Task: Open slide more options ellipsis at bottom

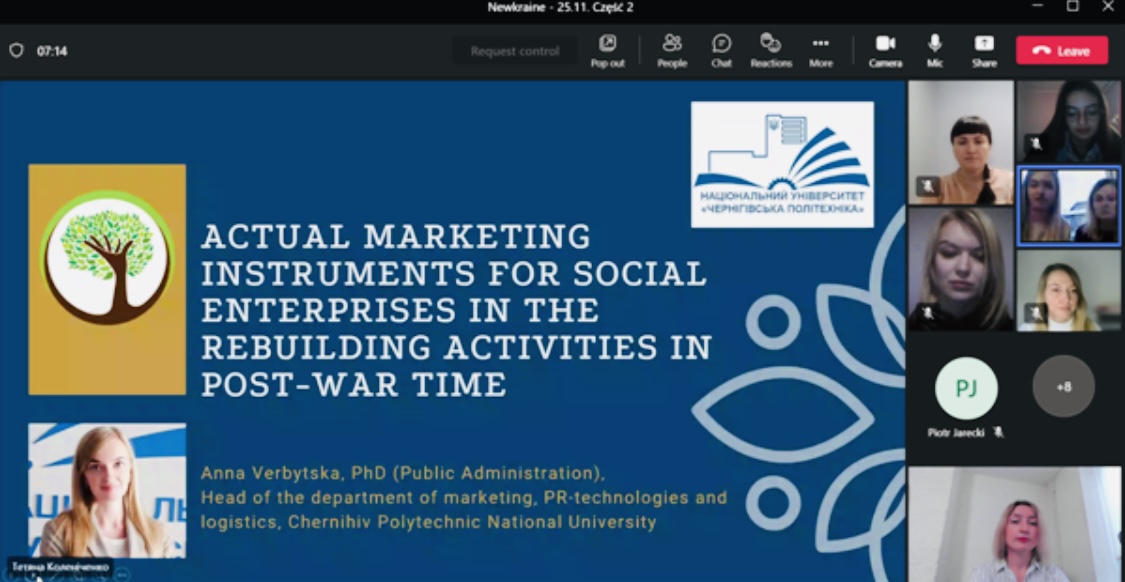Action: click(x=122, y=574)
